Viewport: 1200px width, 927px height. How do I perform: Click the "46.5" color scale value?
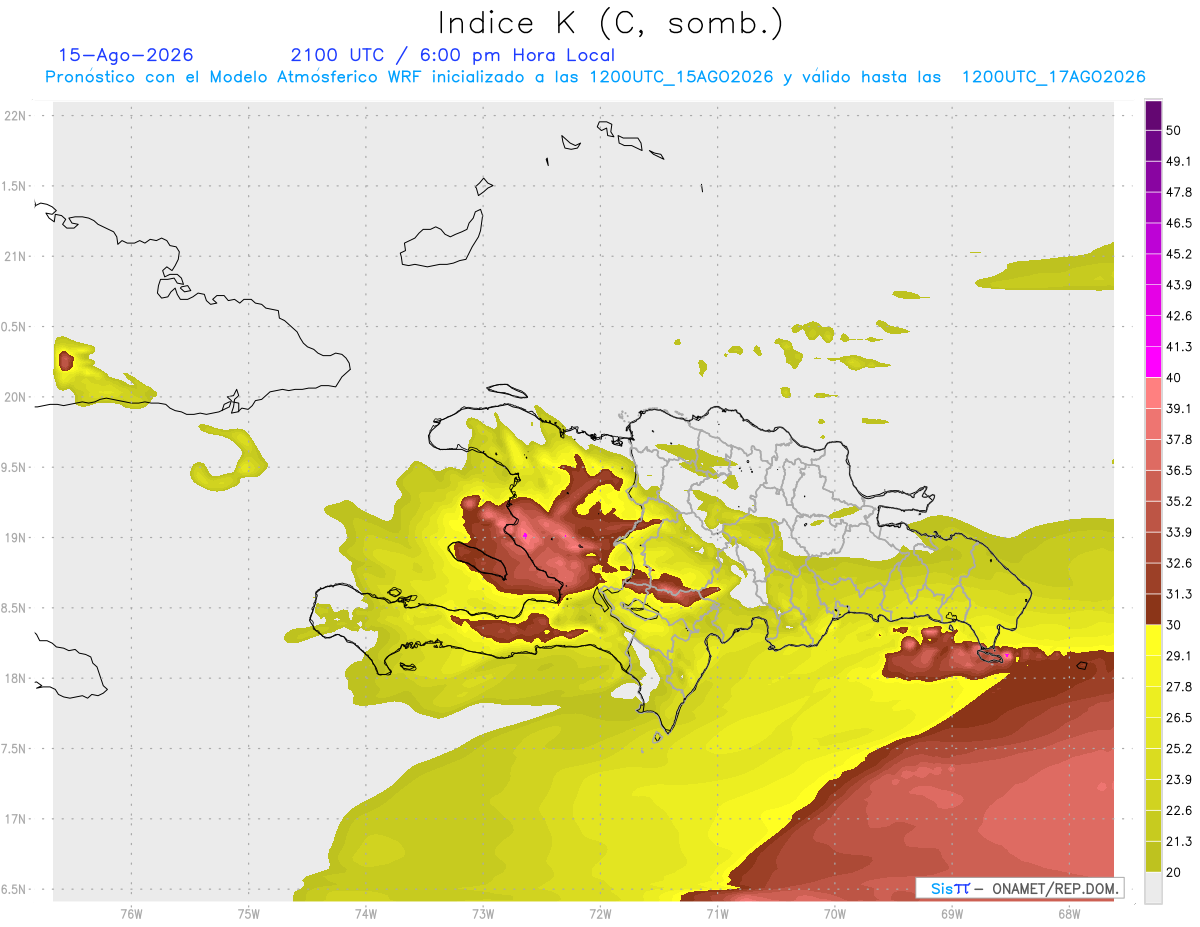(x=1179, y=223)
